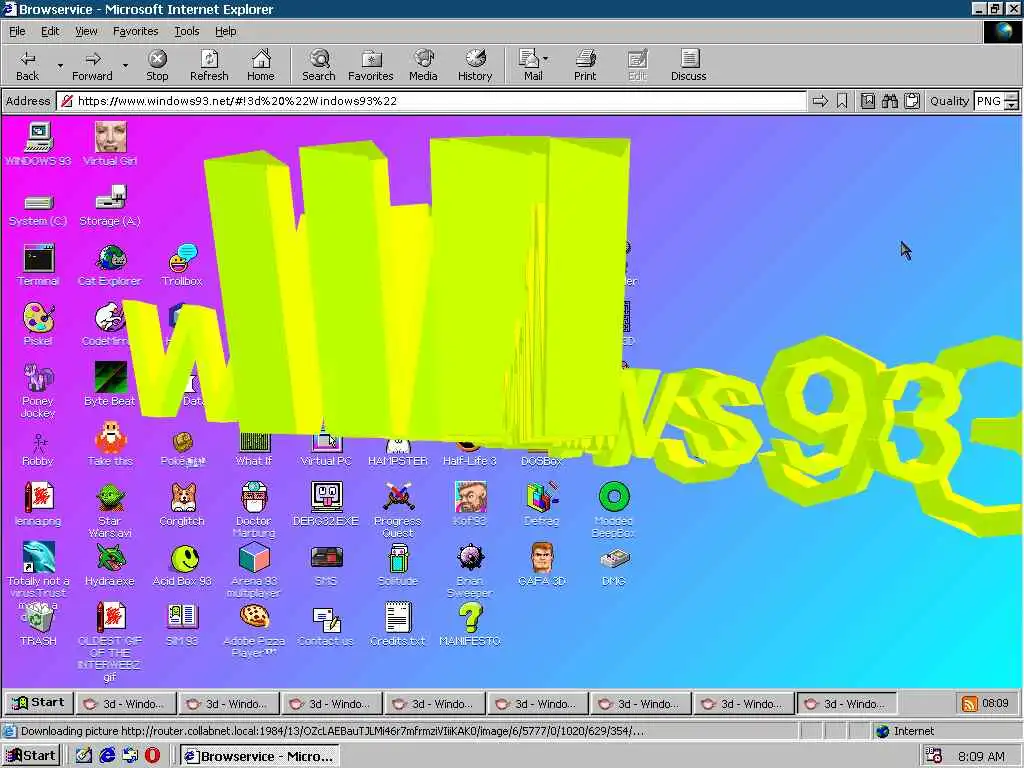Open the Search toolbar button
The width and height of the screenshot is (1024, 768).
(x=319, y=65)
